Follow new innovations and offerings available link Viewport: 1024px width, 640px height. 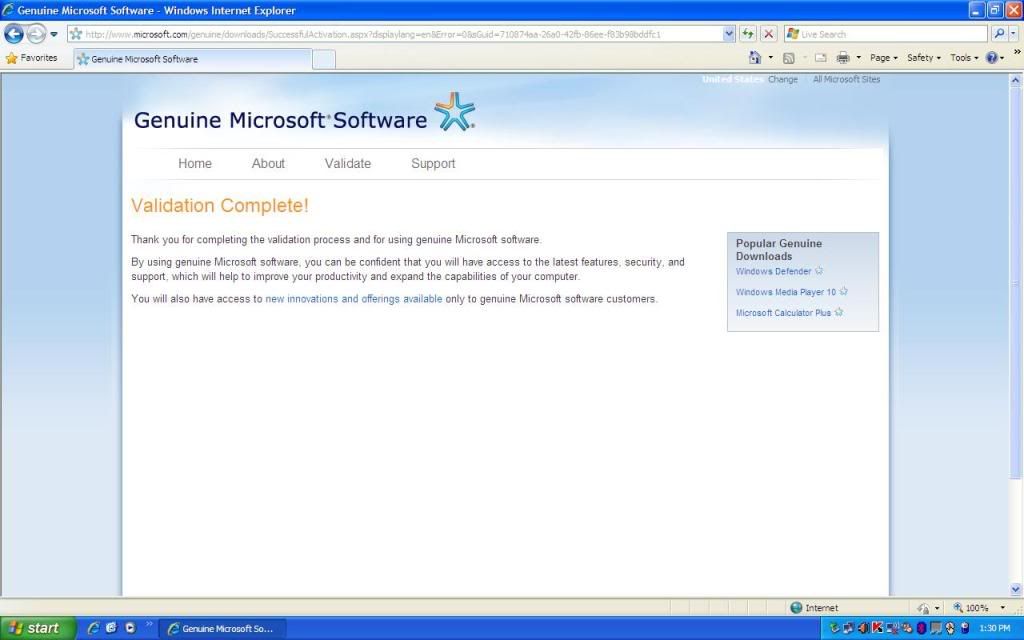(353, 298)
